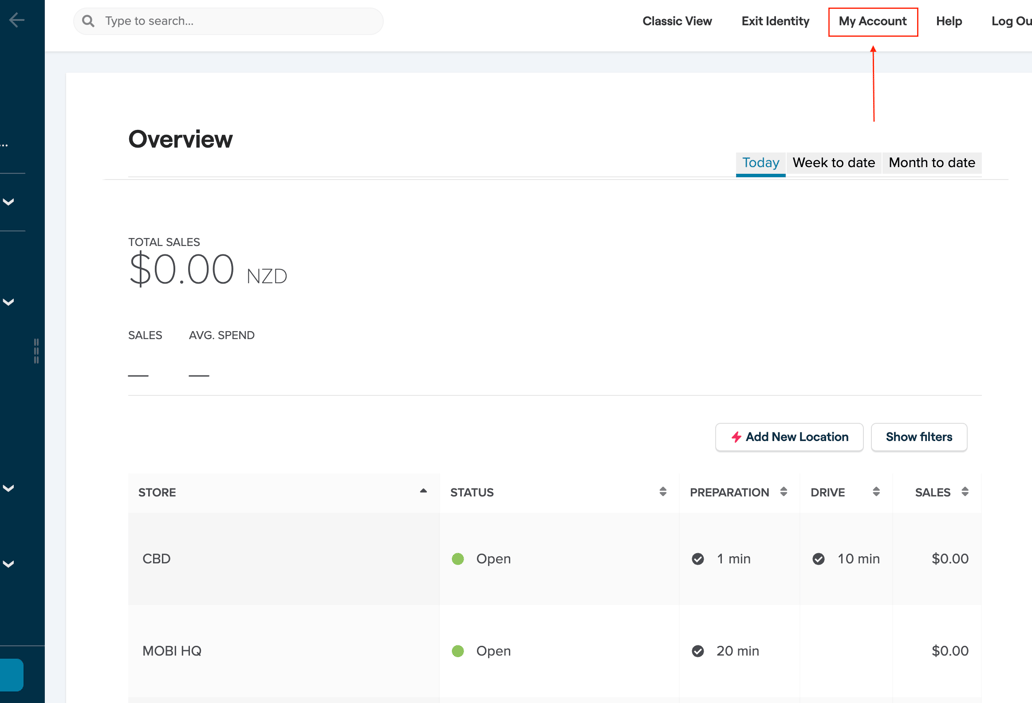Click the Show filters button
The image size is (1032, 703).
[918, 437]
